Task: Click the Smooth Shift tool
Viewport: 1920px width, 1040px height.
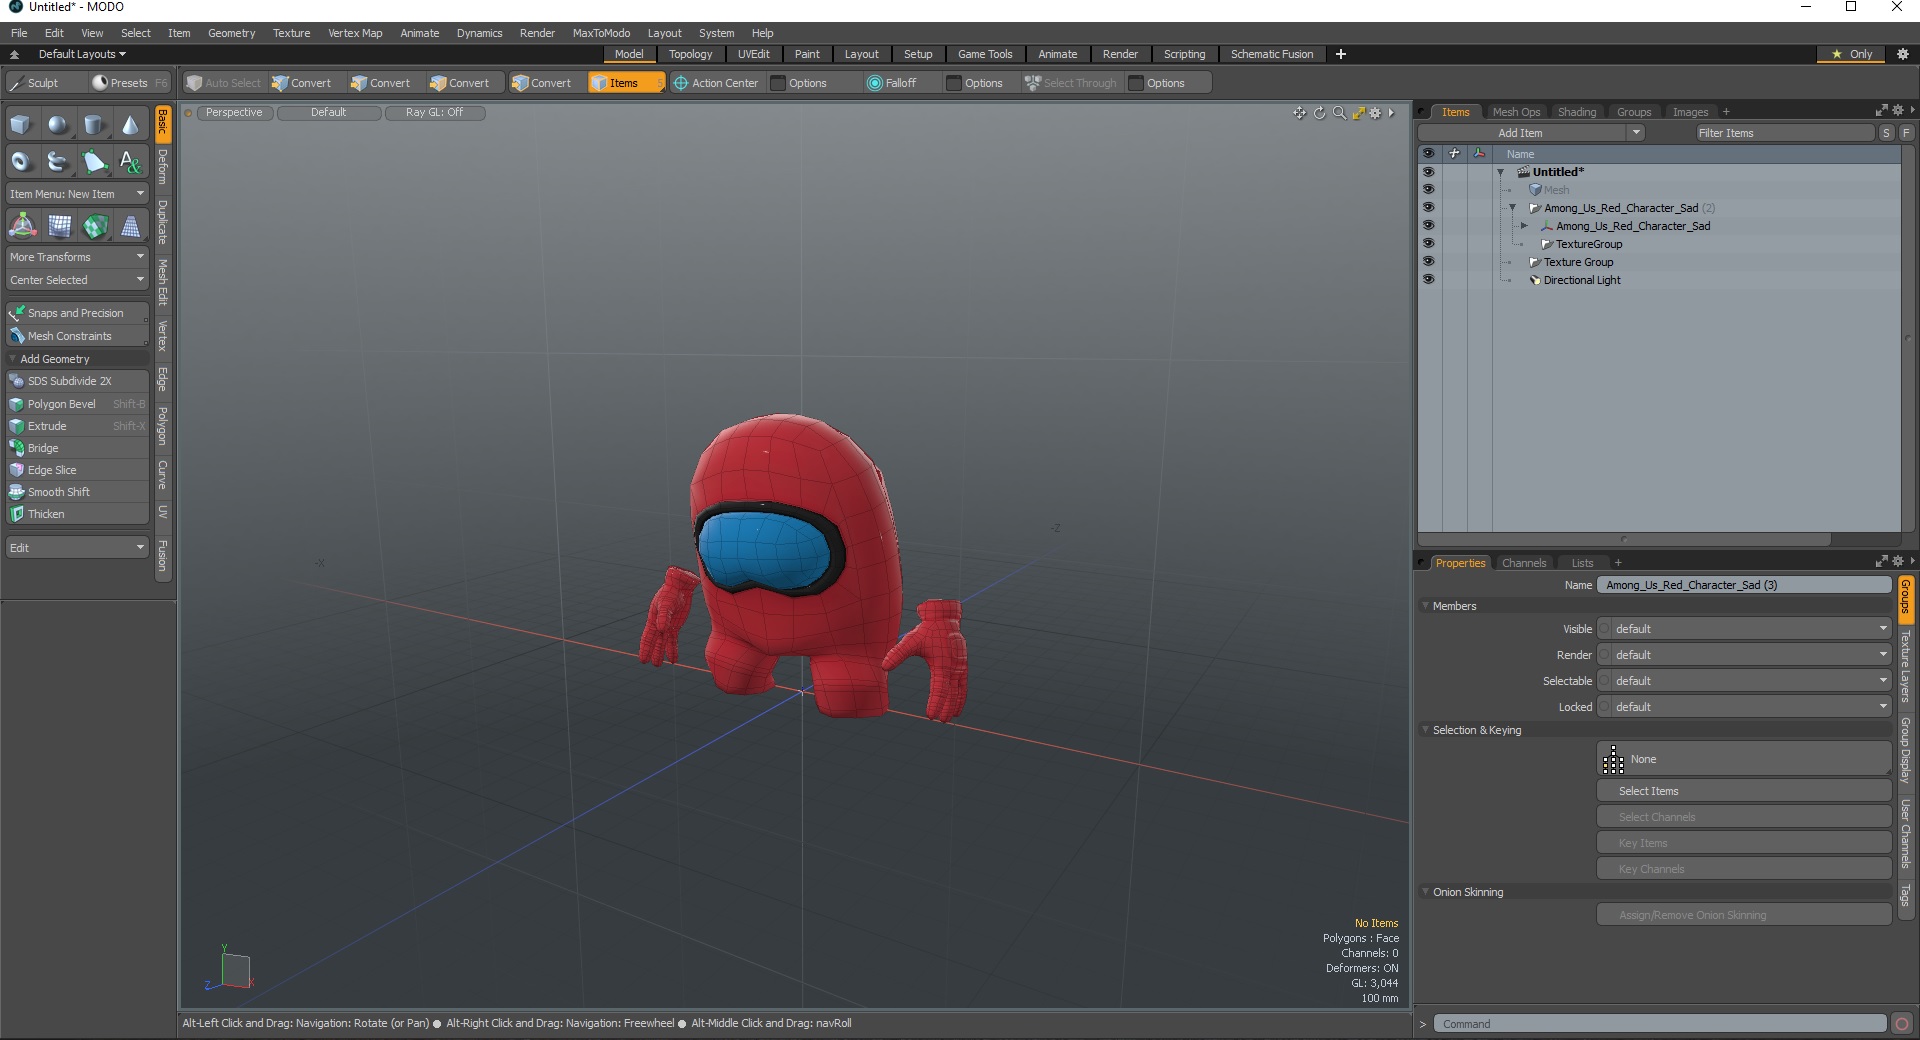Action: tap(77, 492)
